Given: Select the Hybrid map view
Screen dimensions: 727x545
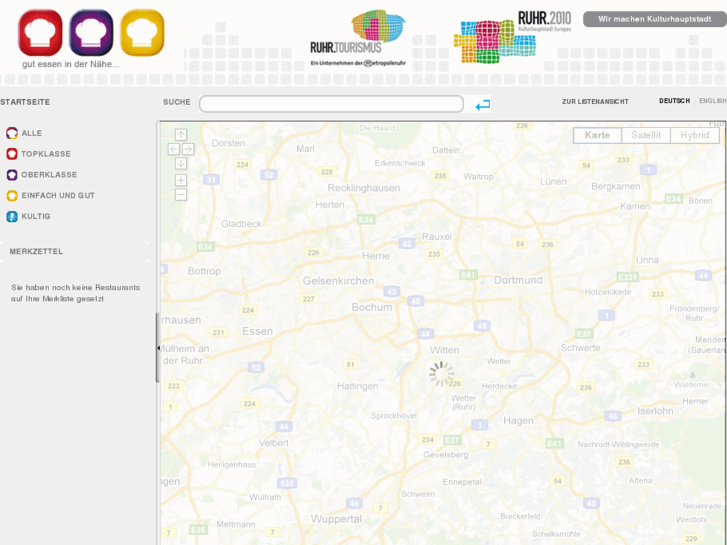Looking at the screenshot, I should (x=695, y=135).
